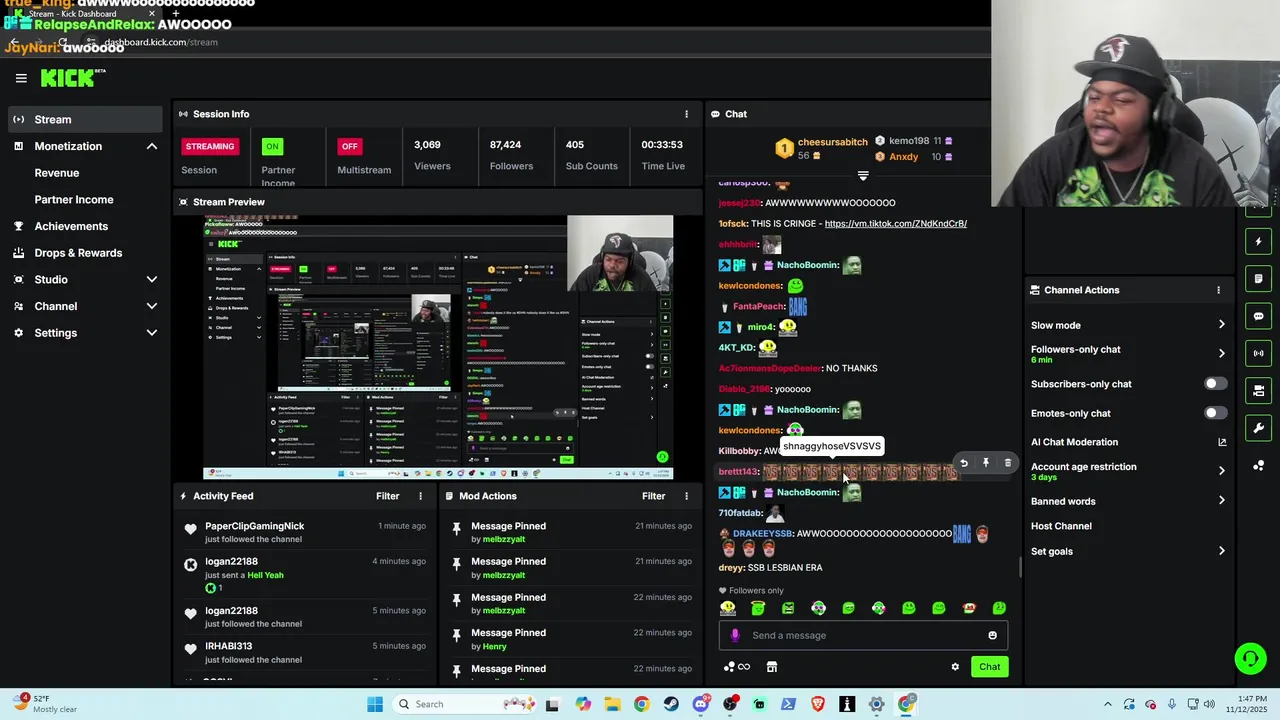Open Partner Income page
The image size is (1280, 720).
click(74, 200)
